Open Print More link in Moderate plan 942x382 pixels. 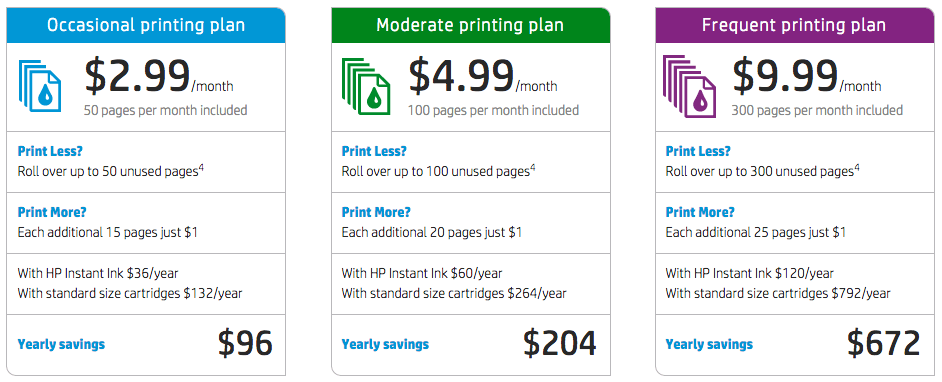(376, 212)
